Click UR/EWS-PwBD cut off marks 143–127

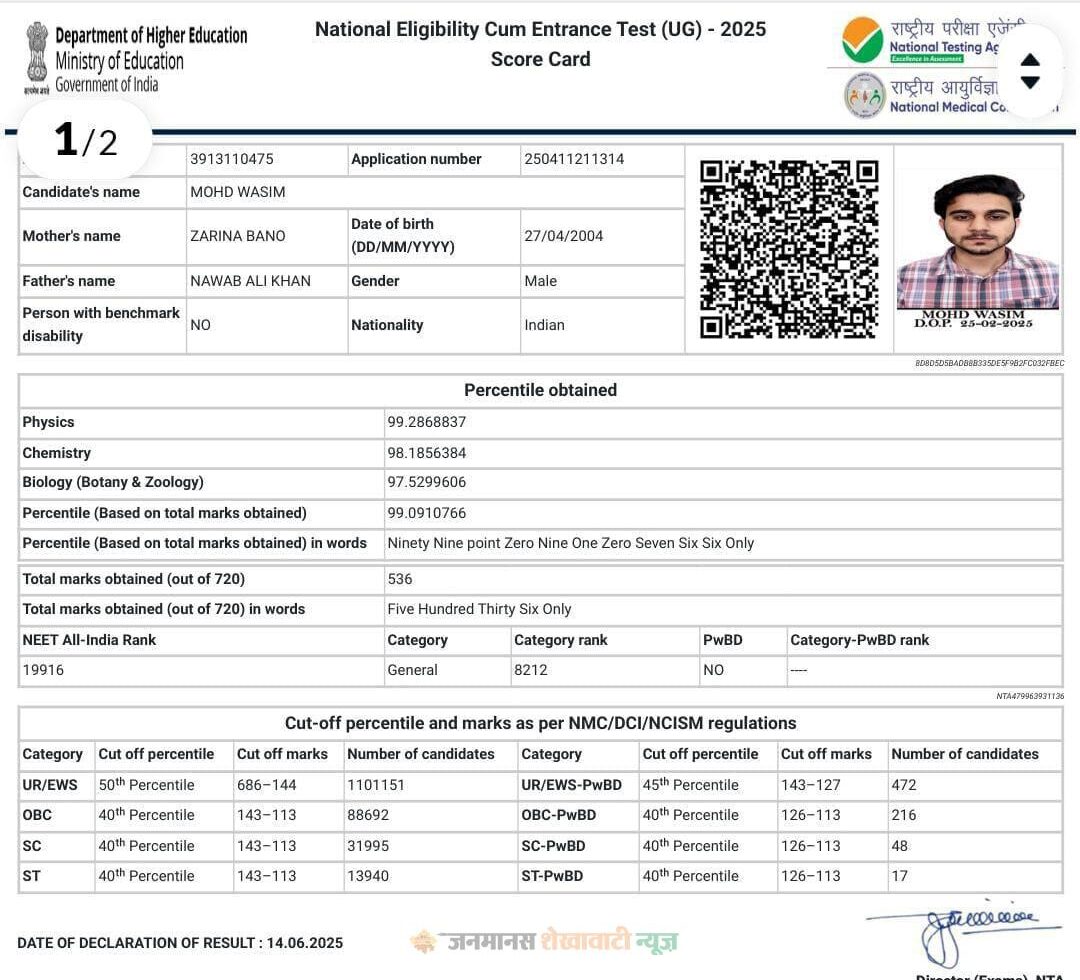[x=810, y=785]
